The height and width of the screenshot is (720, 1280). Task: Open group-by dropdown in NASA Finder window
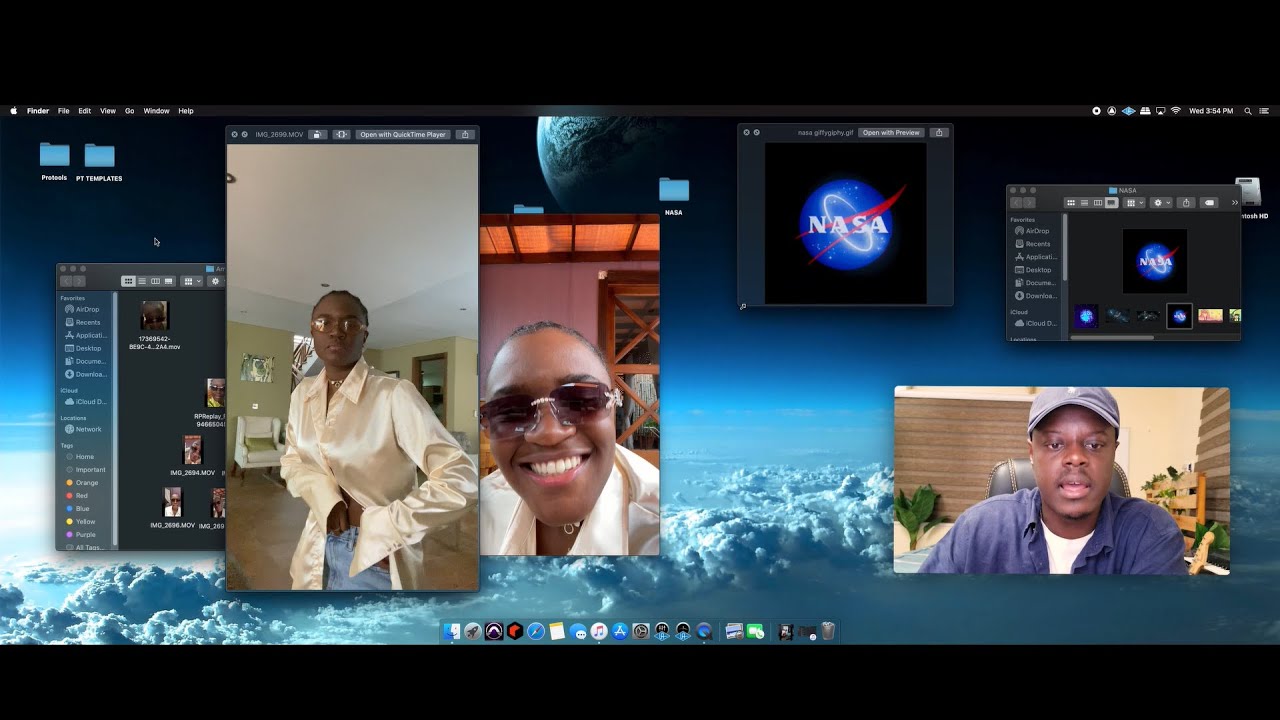click(x=1134, y=203)
